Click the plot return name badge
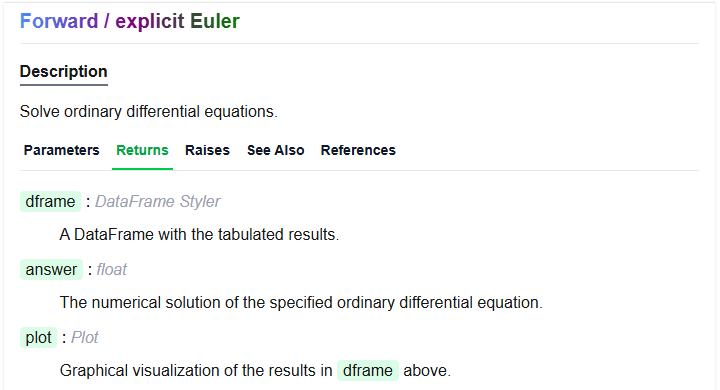This screenshot has width=720, height=390. (39, 338)
